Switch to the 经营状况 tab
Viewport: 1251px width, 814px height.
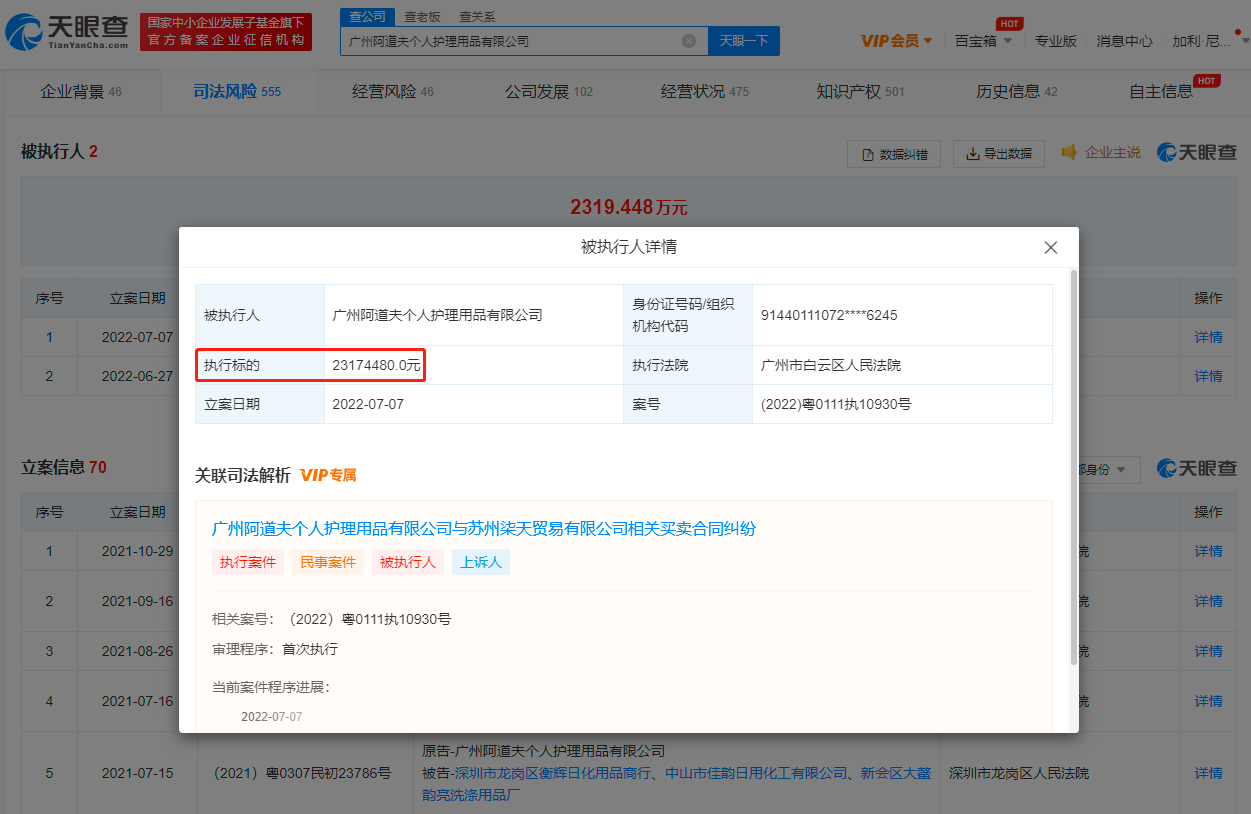(705, 92)
